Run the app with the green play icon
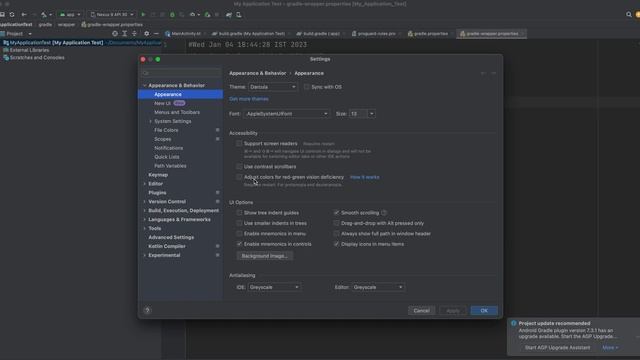The image size is (640, 360). pyautogui.click(x=143, y=15)
